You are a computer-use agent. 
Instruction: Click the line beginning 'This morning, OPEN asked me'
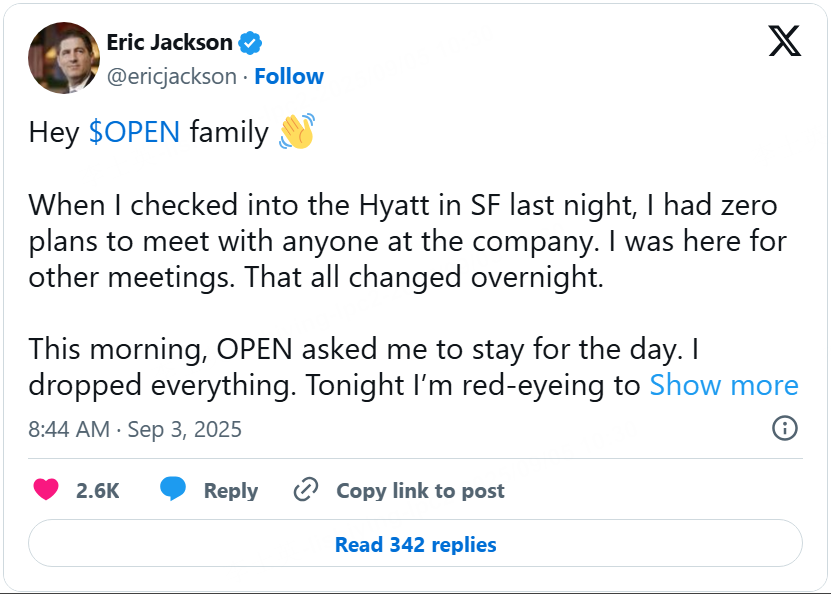coord(364,349)
